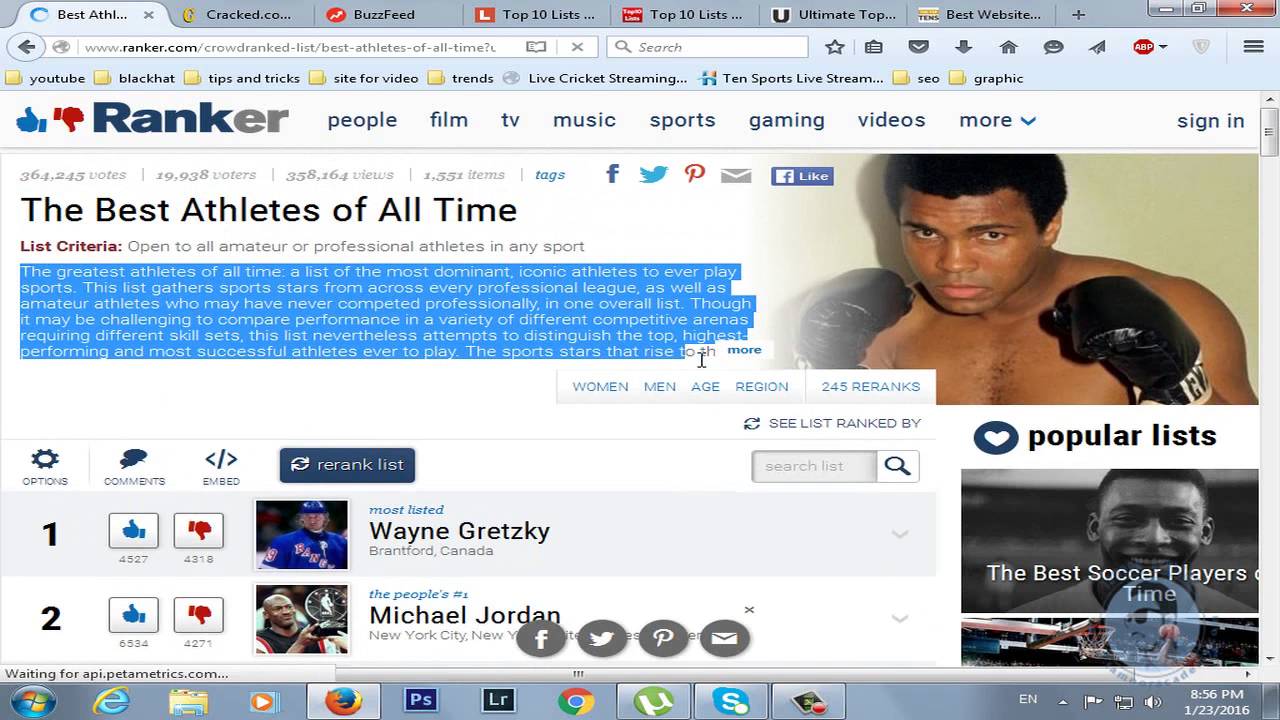Open the Firefox hamburger menu
Screen dimensions: 1280x720
click(1253, 47)
